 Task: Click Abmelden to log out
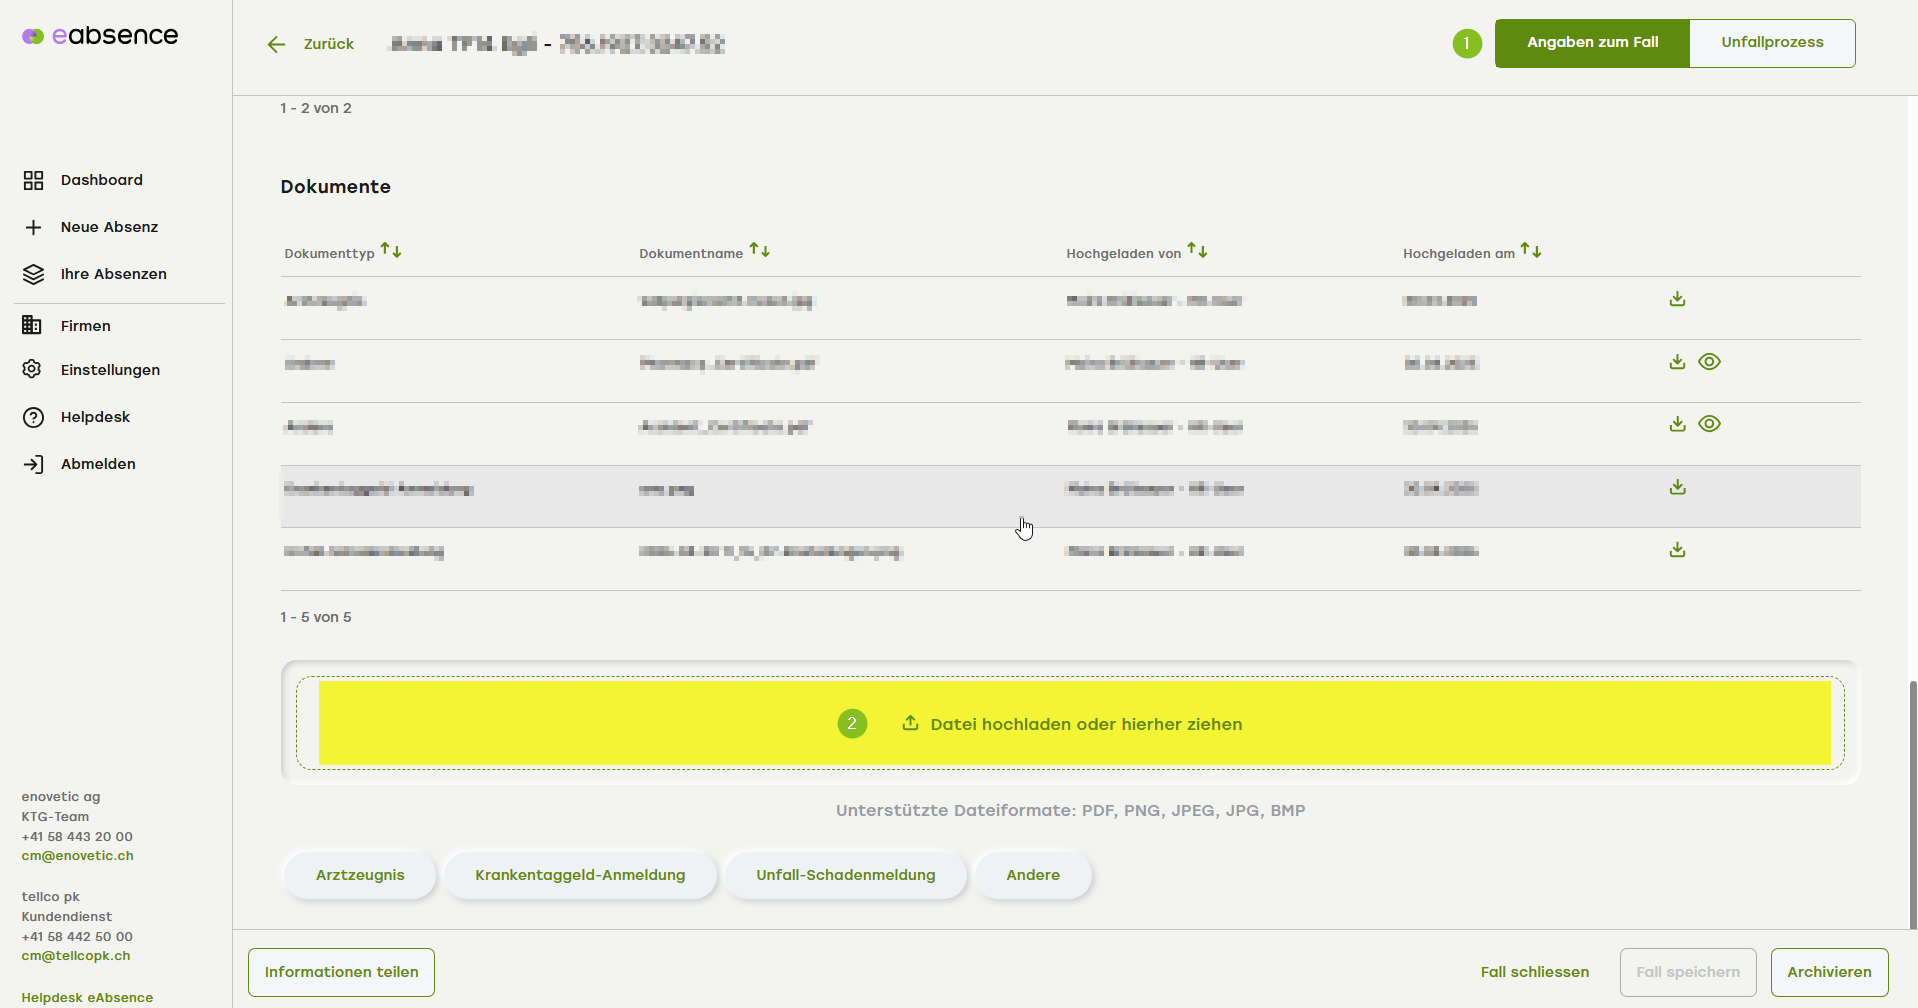point(98,464)
